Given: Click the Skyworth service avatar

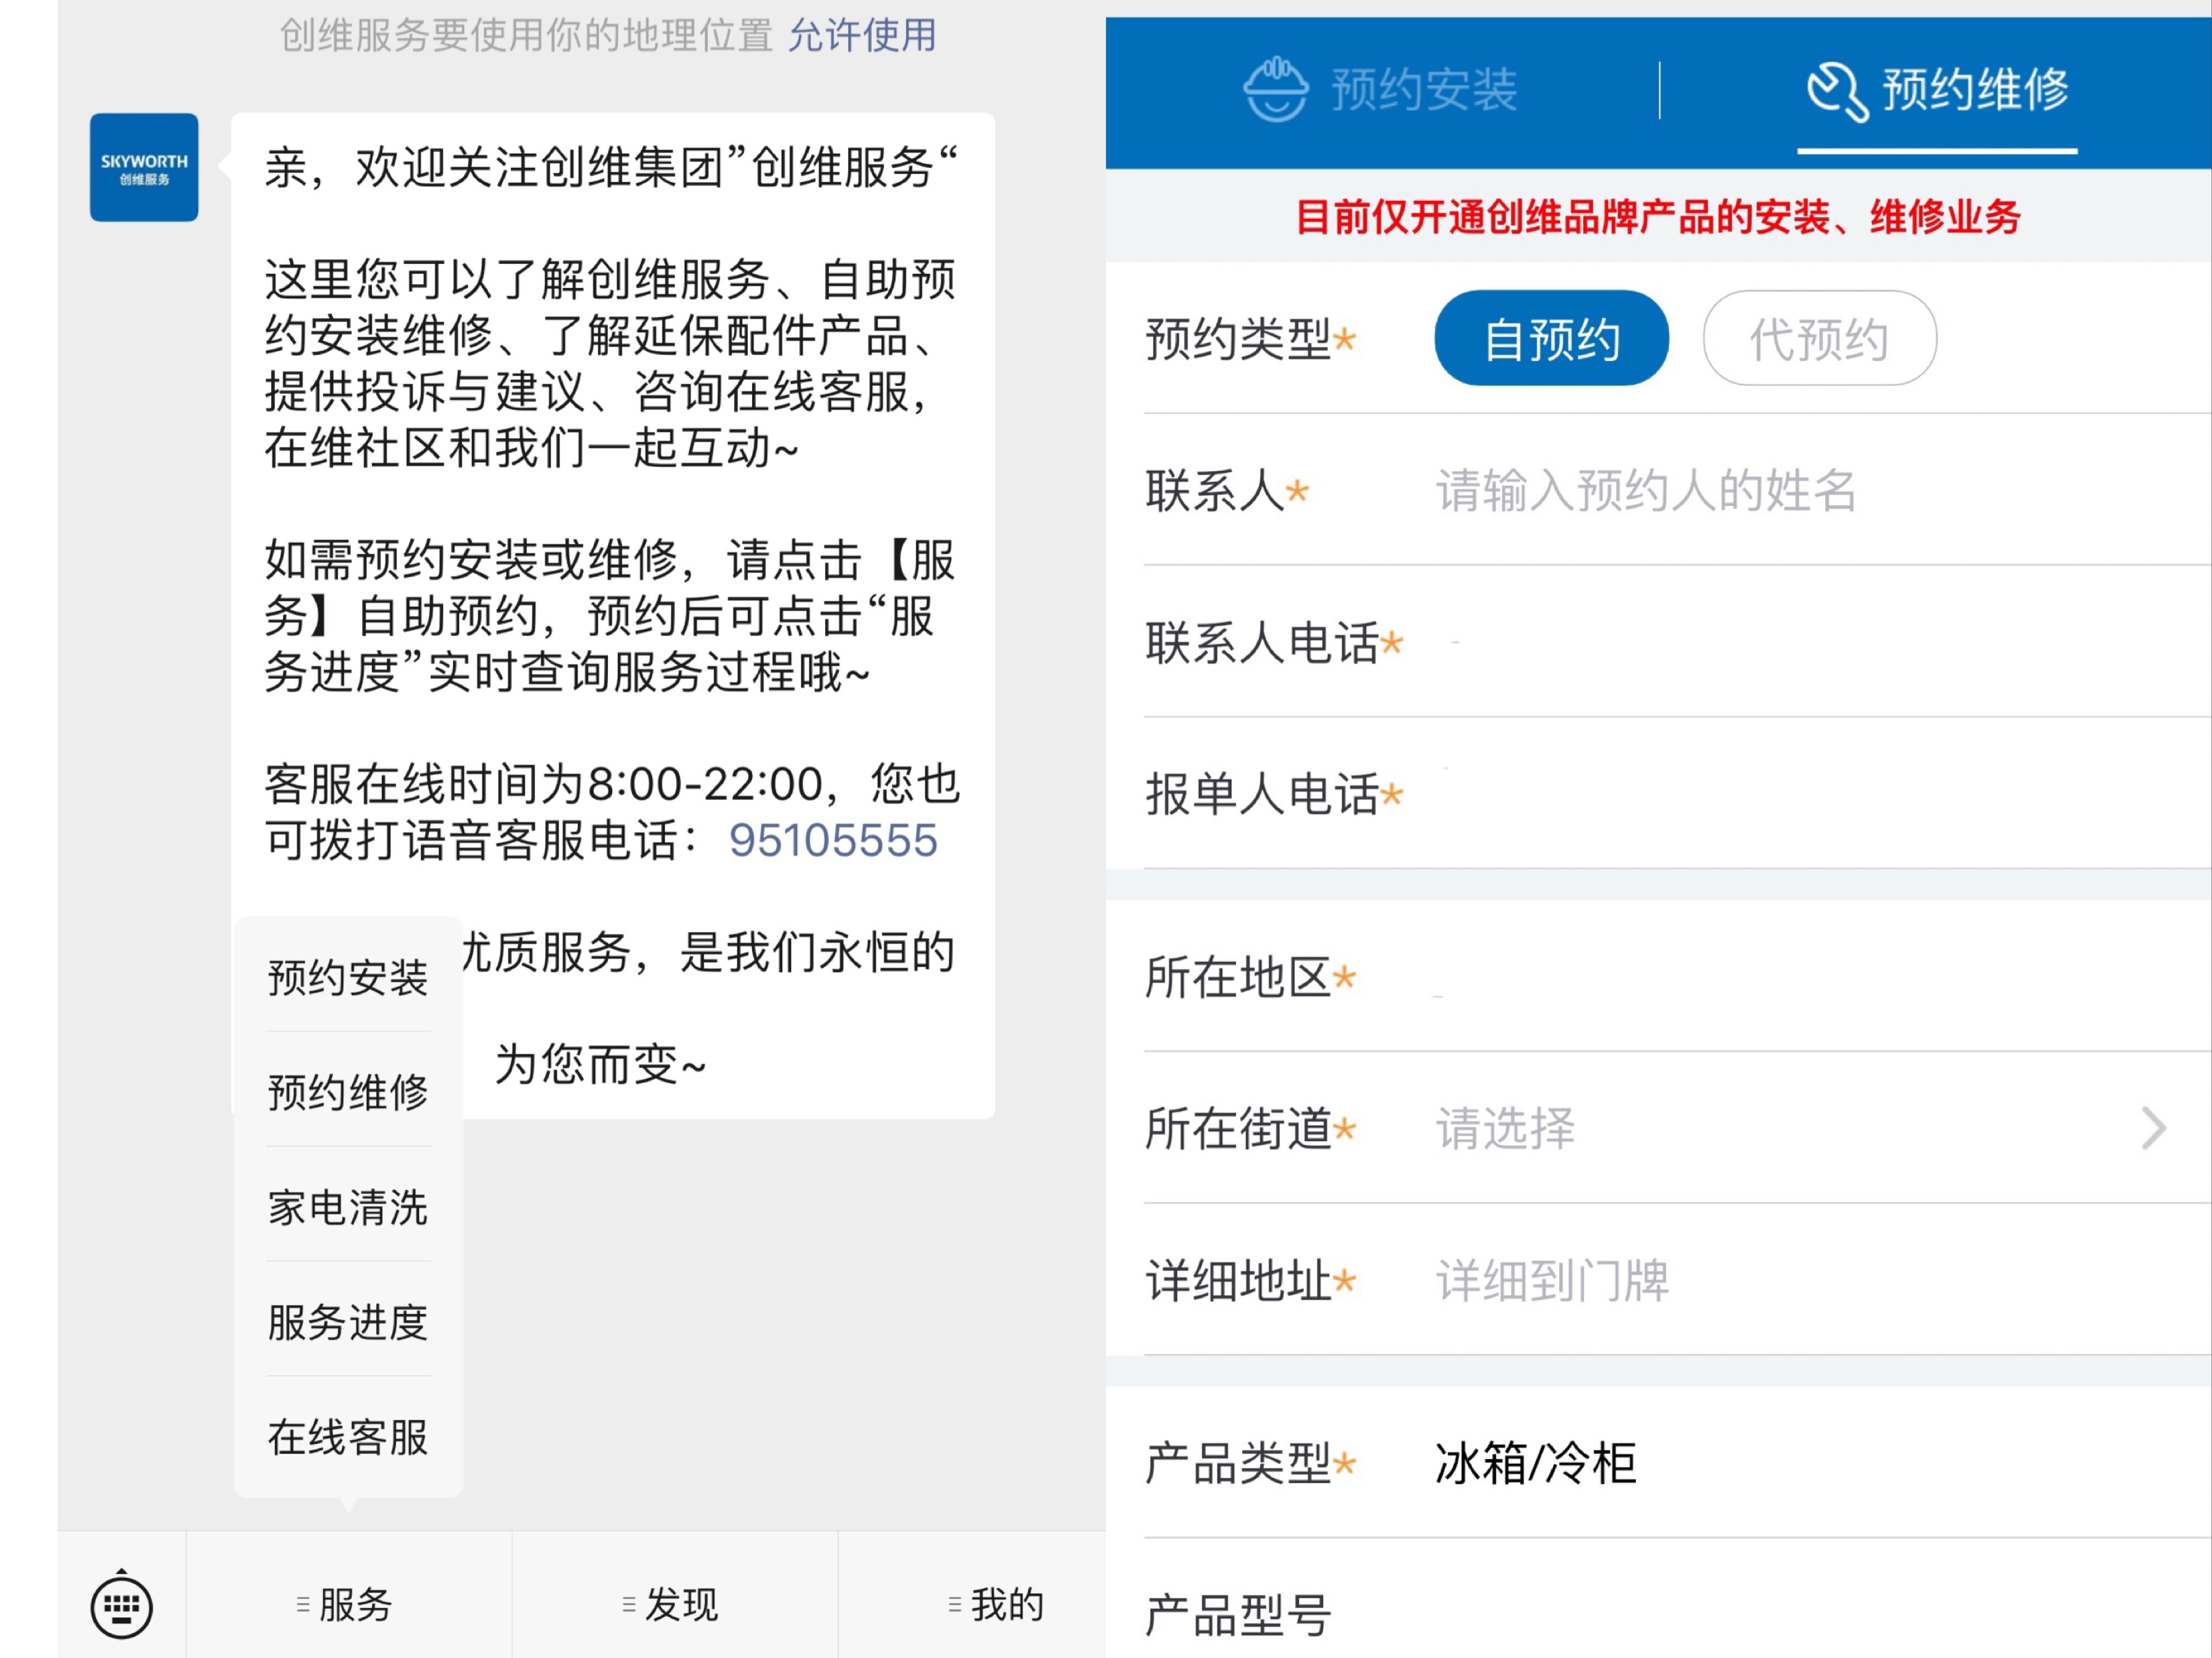Looking at the screenshot, I should [x=144, y=167].
